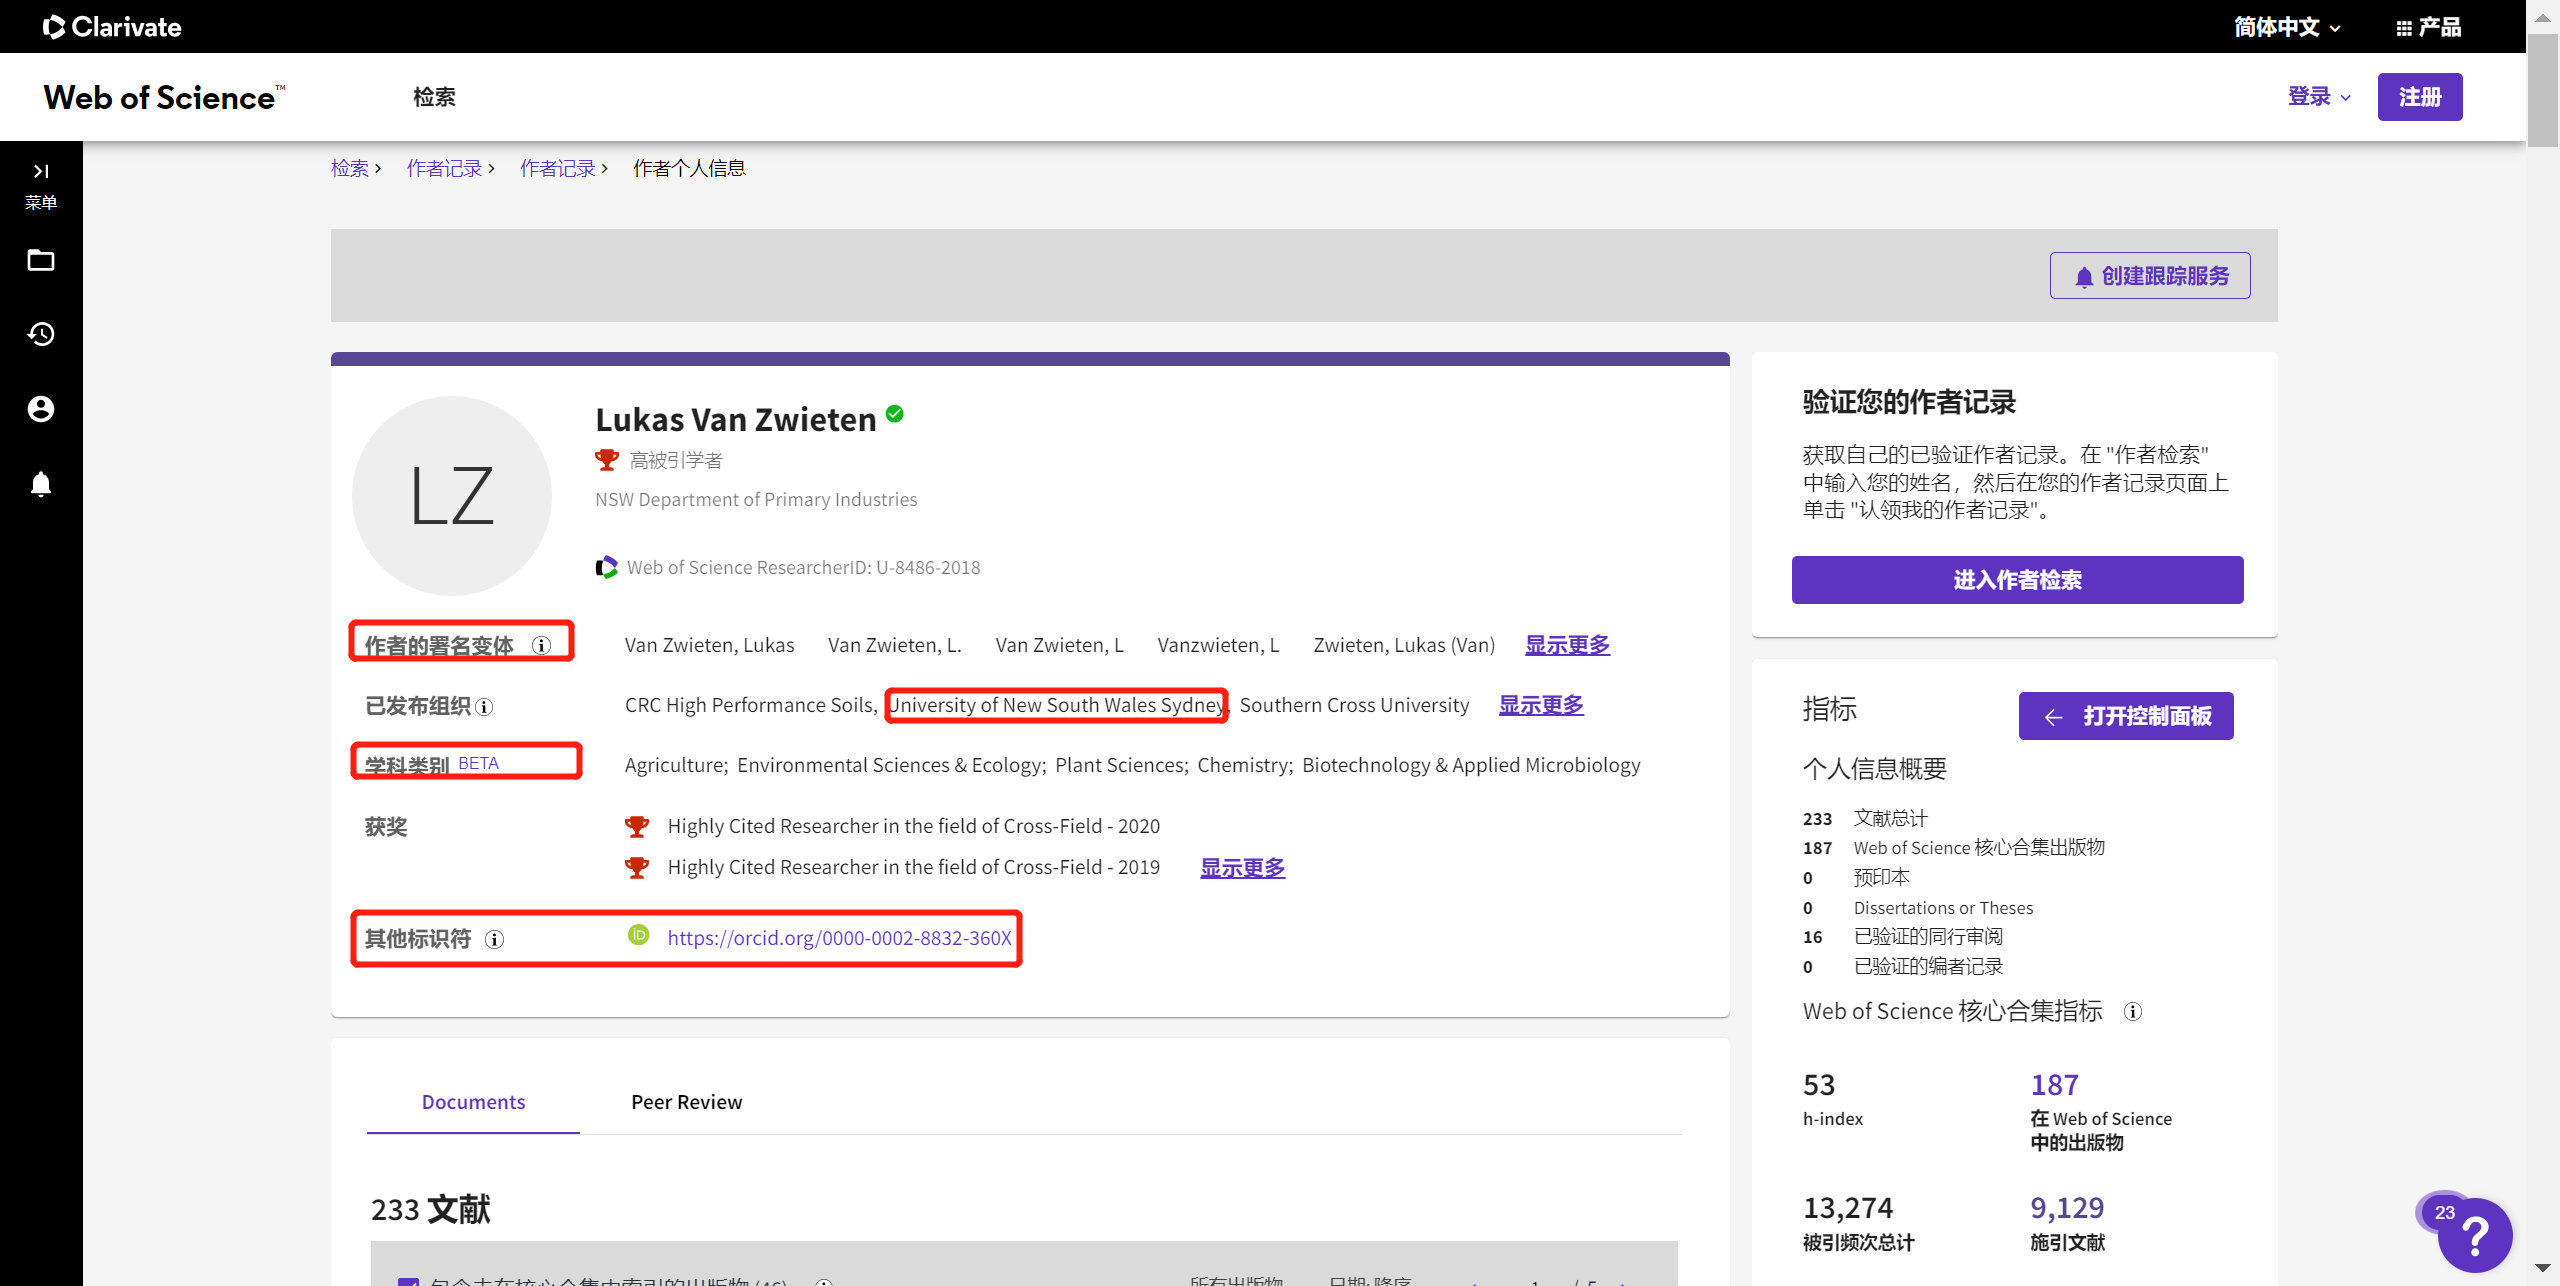Click the 创建跟踪服务 alert button
This screenshot has width=2560, height=1286.
(2150, 276)
